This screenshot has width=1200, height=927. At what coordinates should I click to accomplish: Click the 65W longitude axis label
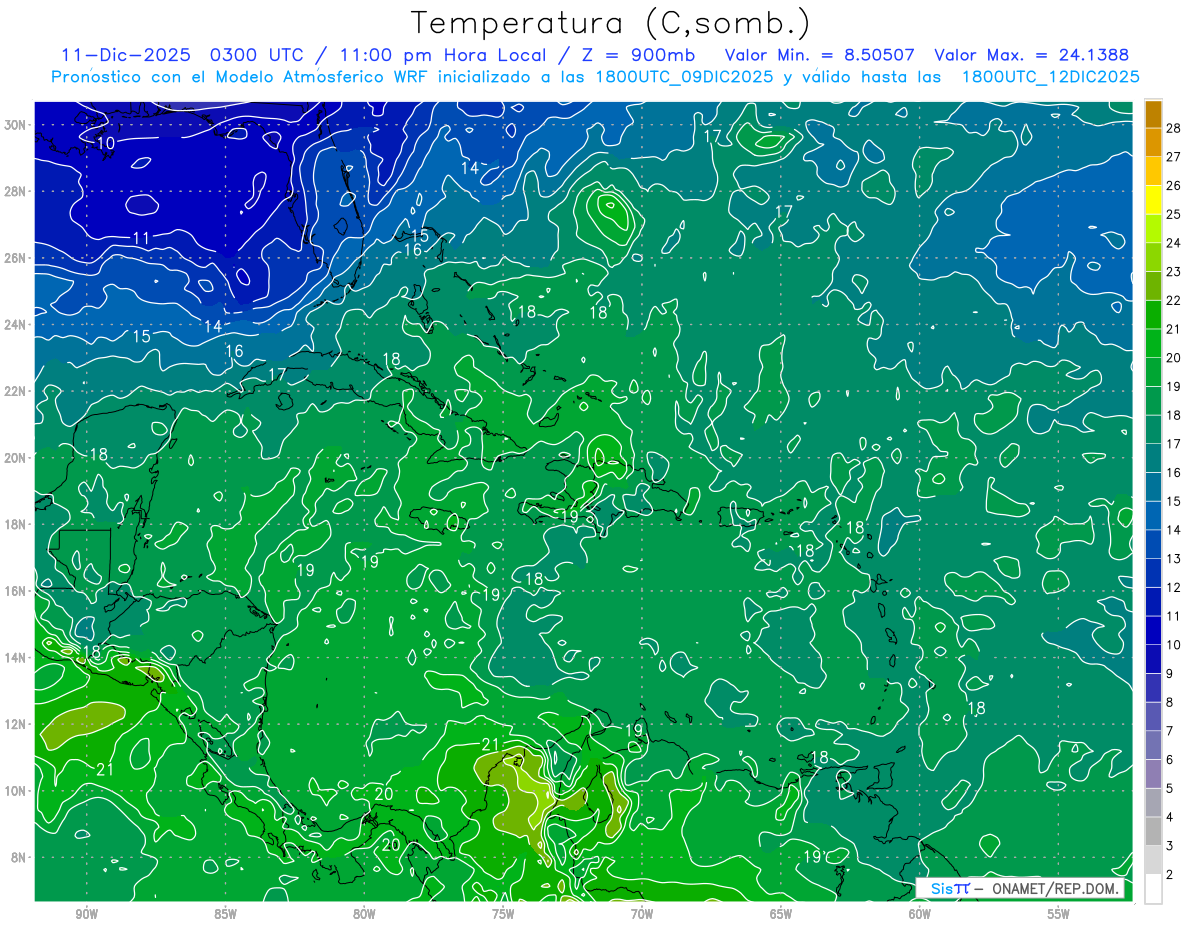click(x=781, y=915)
